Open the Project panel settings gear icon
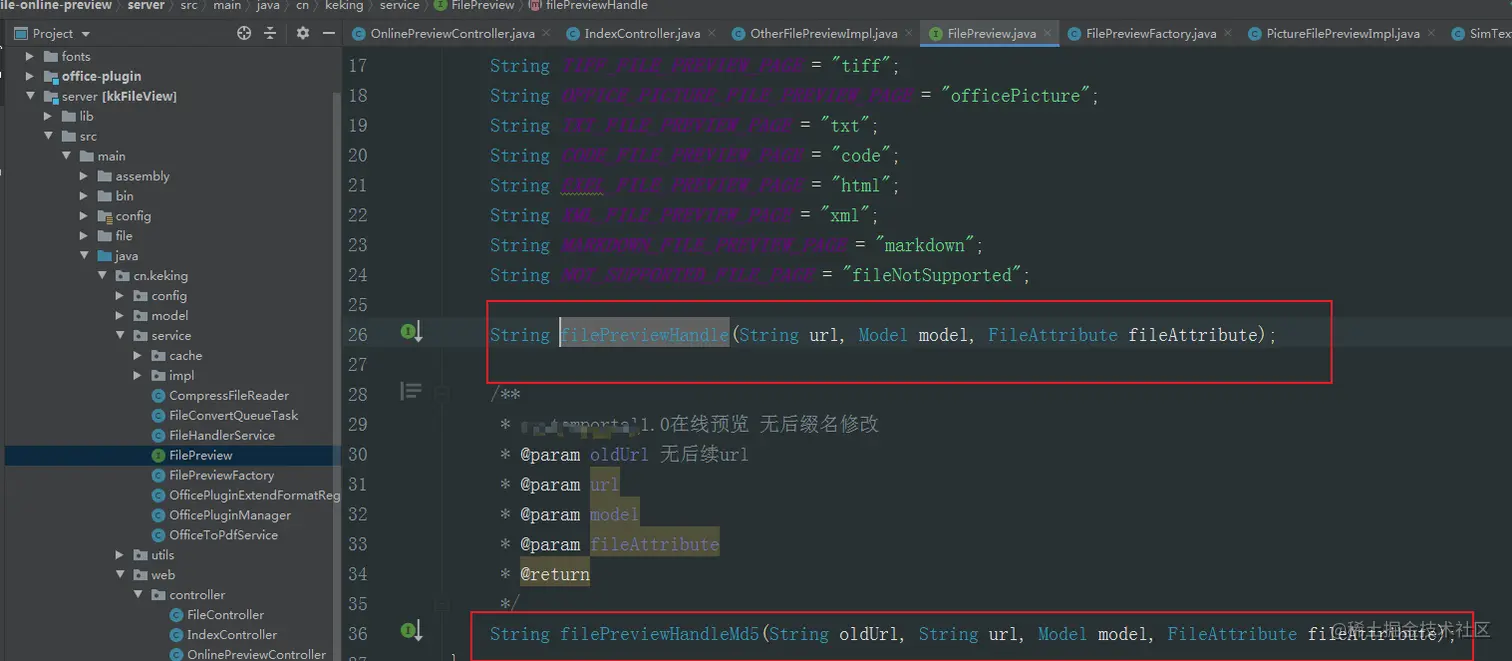This screenshot has width=1512, height=661. click(302, 32)
